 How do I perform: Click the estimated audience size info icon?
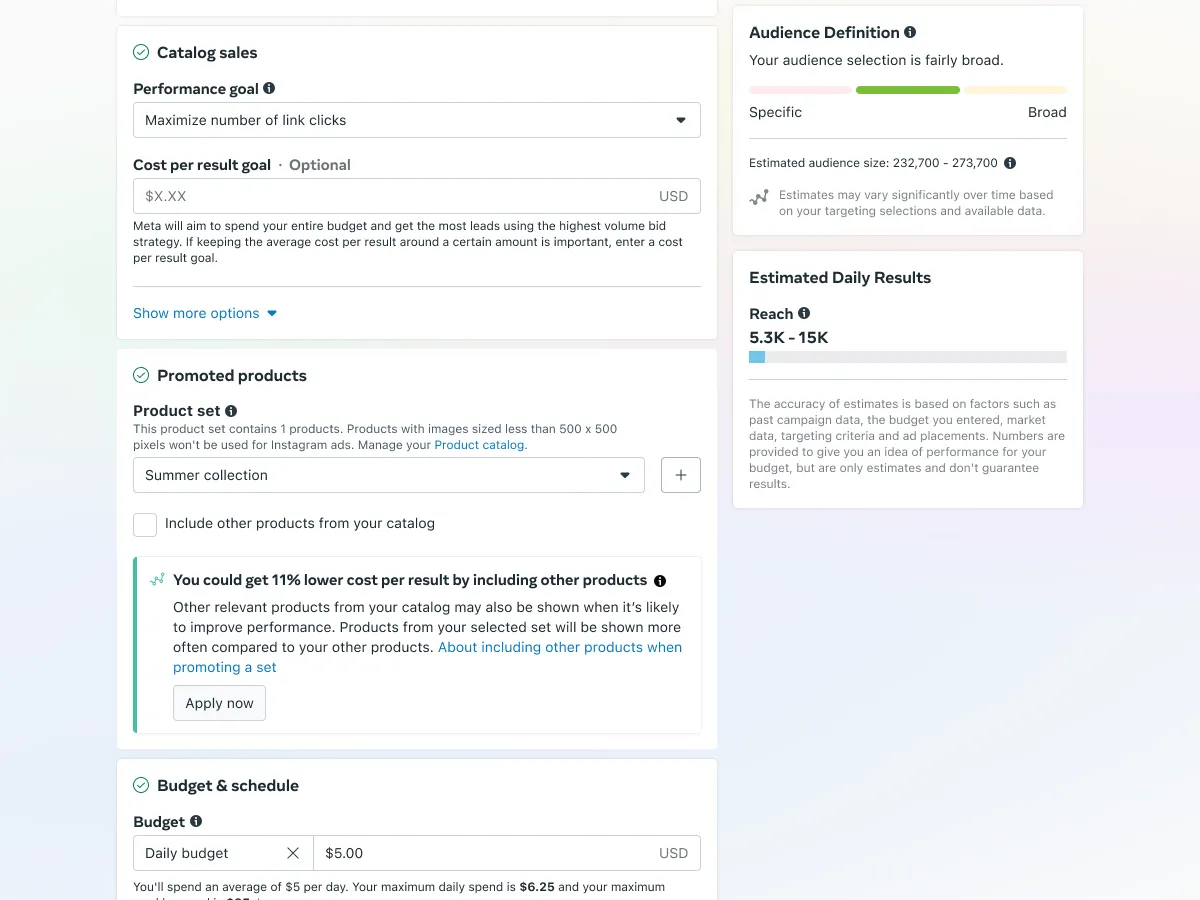tap(1010, 163)
